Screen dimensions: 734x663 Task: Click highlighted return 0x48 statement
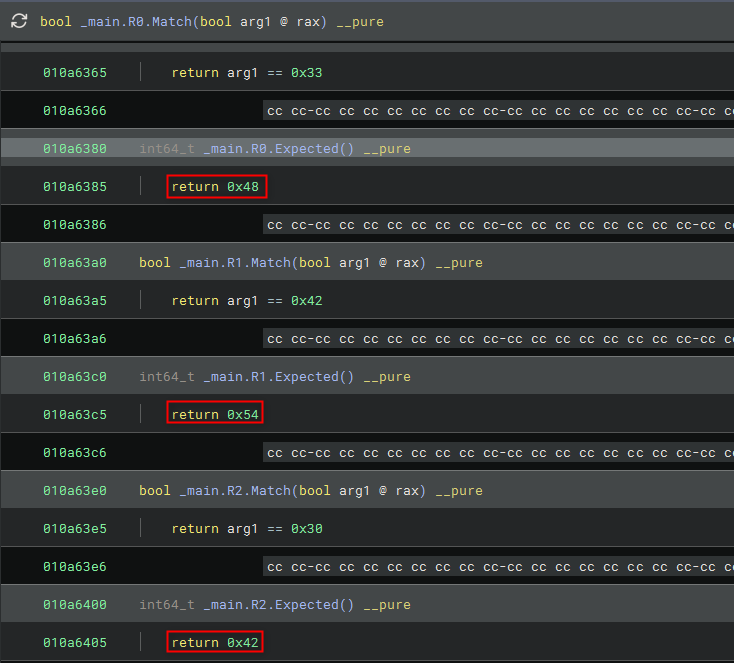216,187
